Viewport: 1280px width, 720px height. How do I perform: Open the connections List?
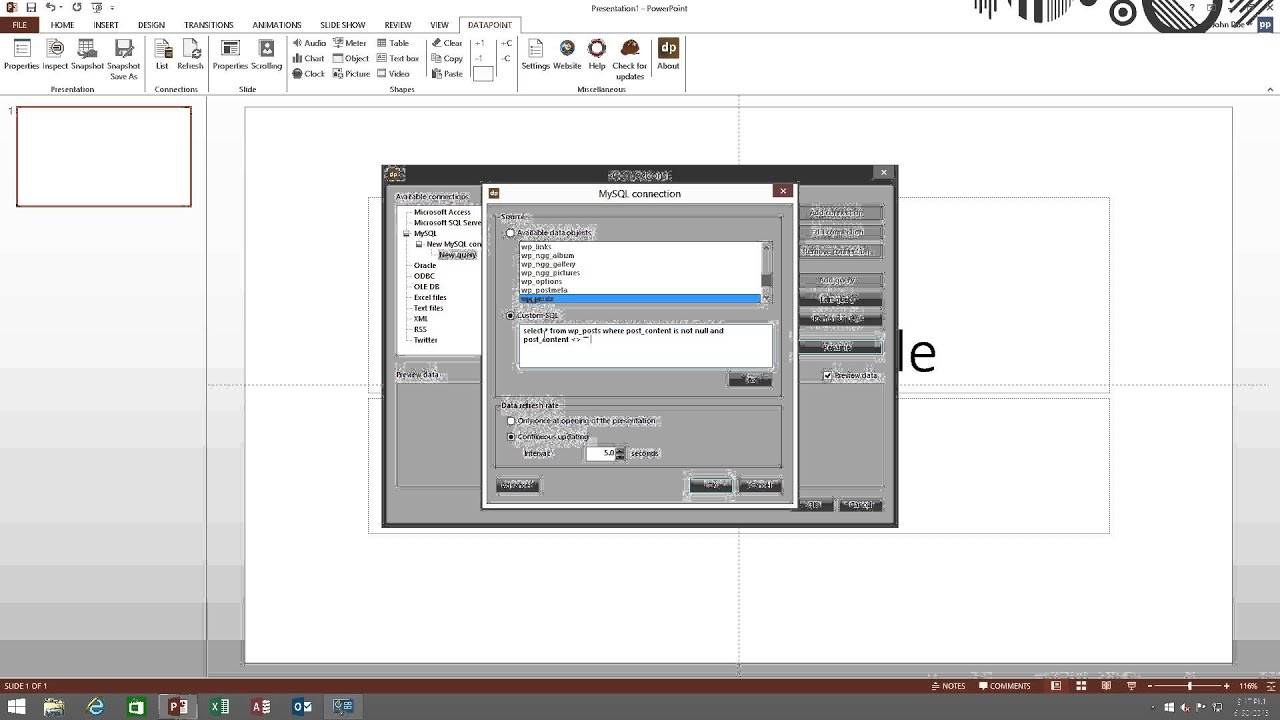[x=162, y=56]
